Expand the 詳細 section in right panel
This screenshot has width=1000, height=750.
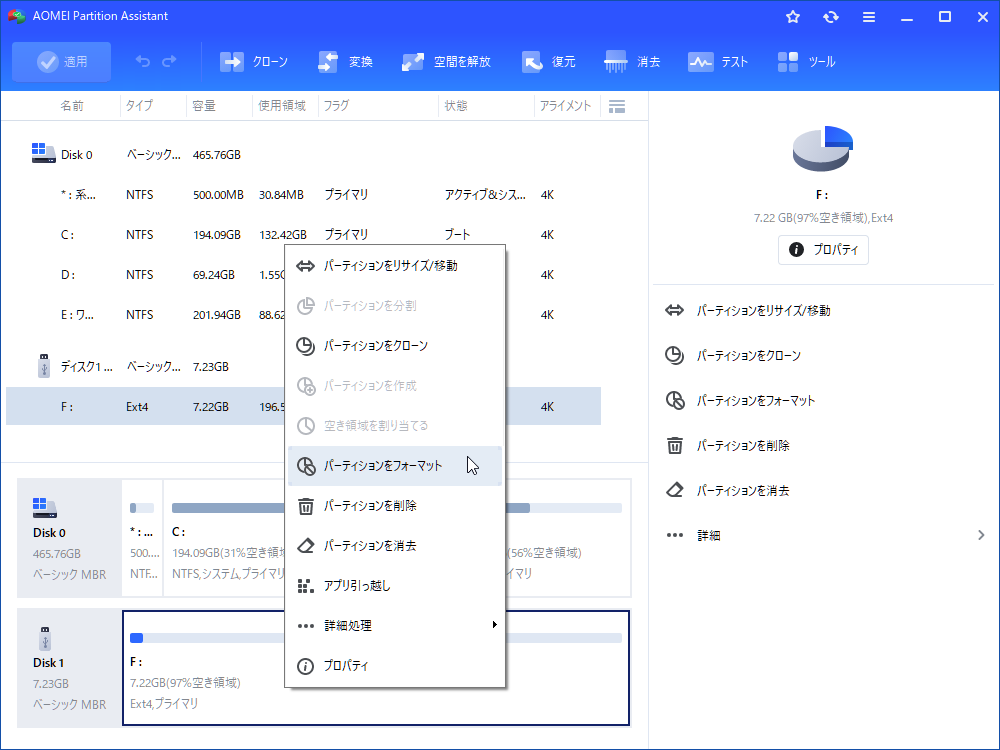[x=825, y=536]
